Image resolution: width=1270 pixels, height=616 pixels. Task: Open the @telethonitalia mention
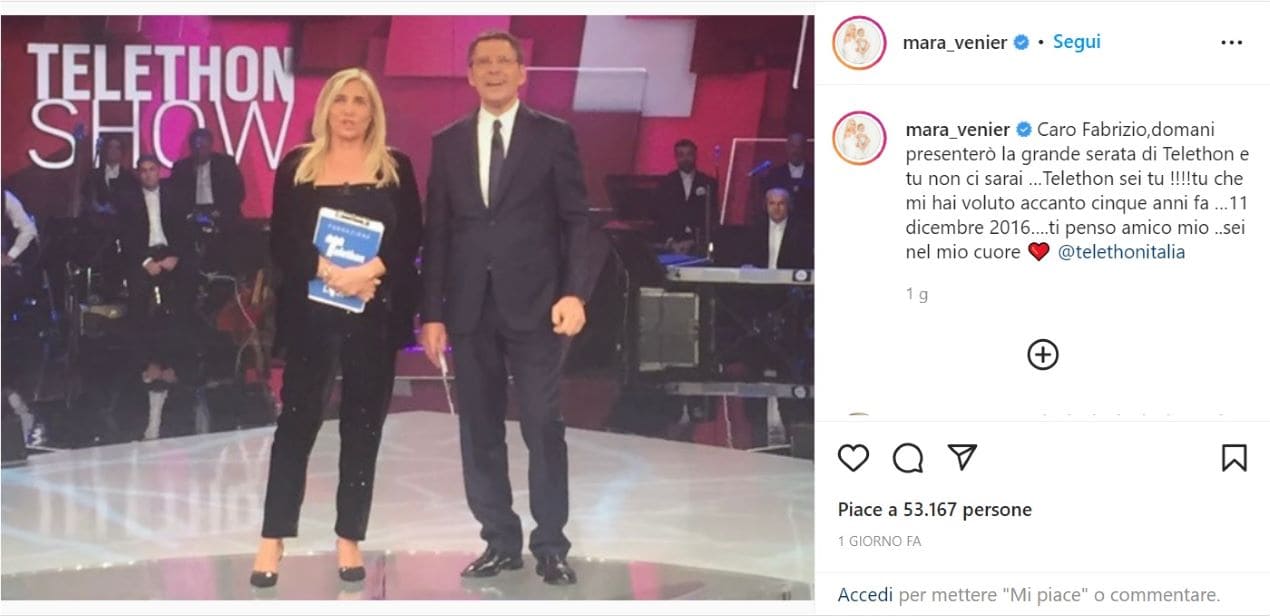click(x=1121, y=252)
